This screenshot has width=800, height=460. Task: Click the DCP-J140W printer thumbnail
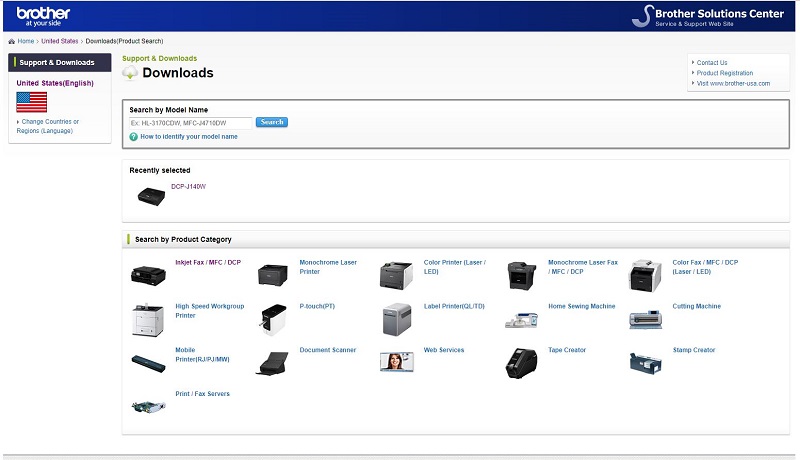point(151,196)
